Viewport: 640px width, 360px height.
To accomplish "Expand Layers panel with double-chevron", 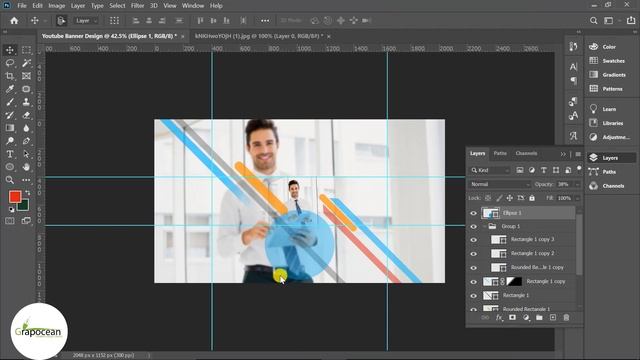I will point(563,154).
